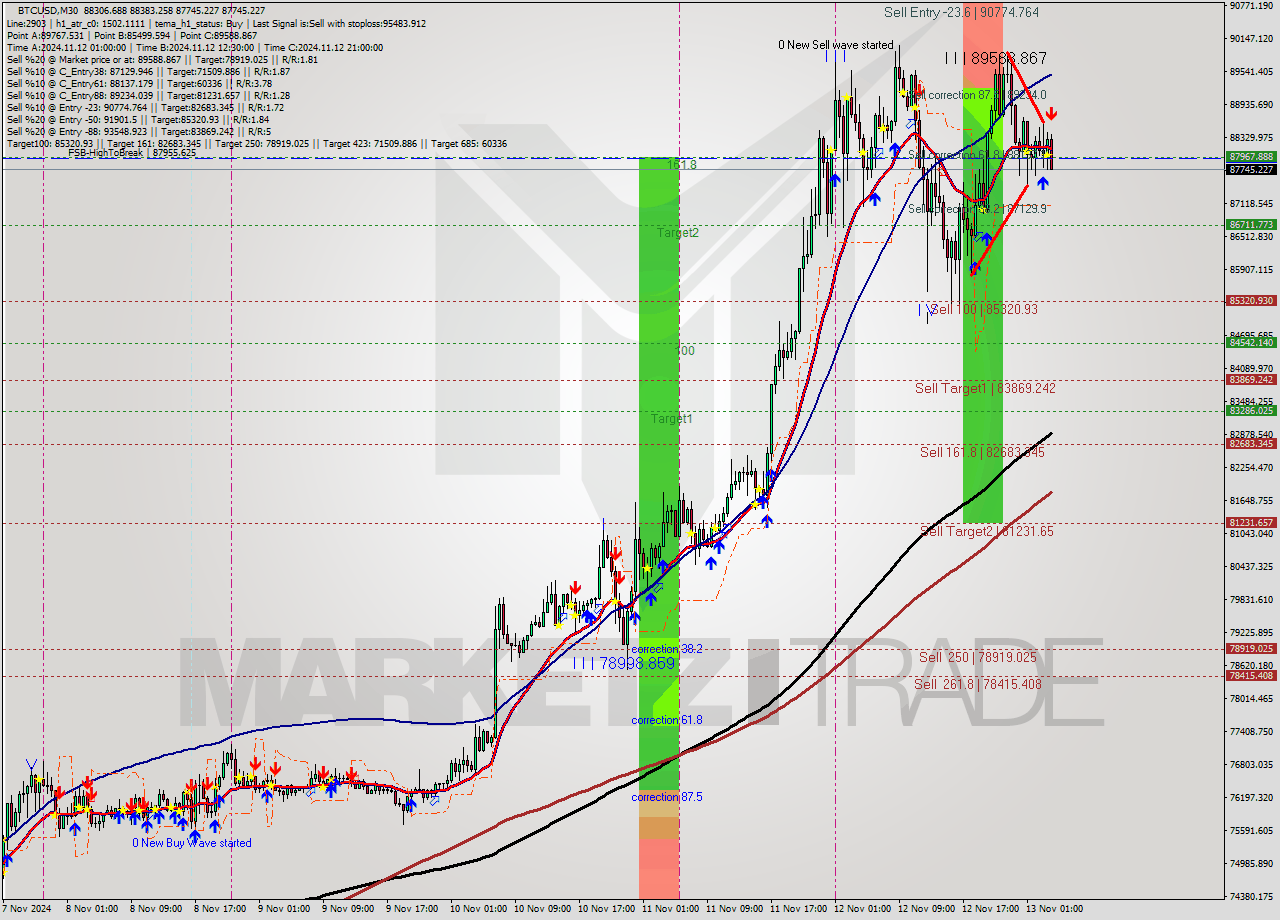Screen dimensions: 1280x920
Task: Select the red 78415.408 price tag
Action: 1251,675
